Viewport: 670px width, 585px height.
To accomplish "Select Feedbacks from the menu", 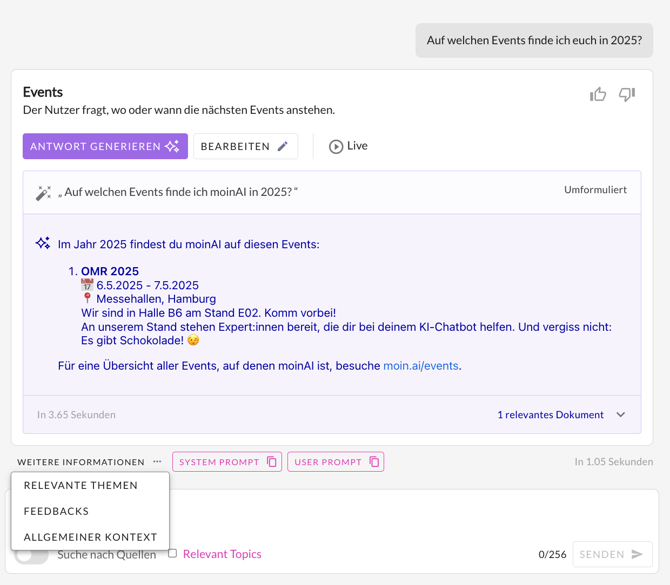I will (57, 511).
